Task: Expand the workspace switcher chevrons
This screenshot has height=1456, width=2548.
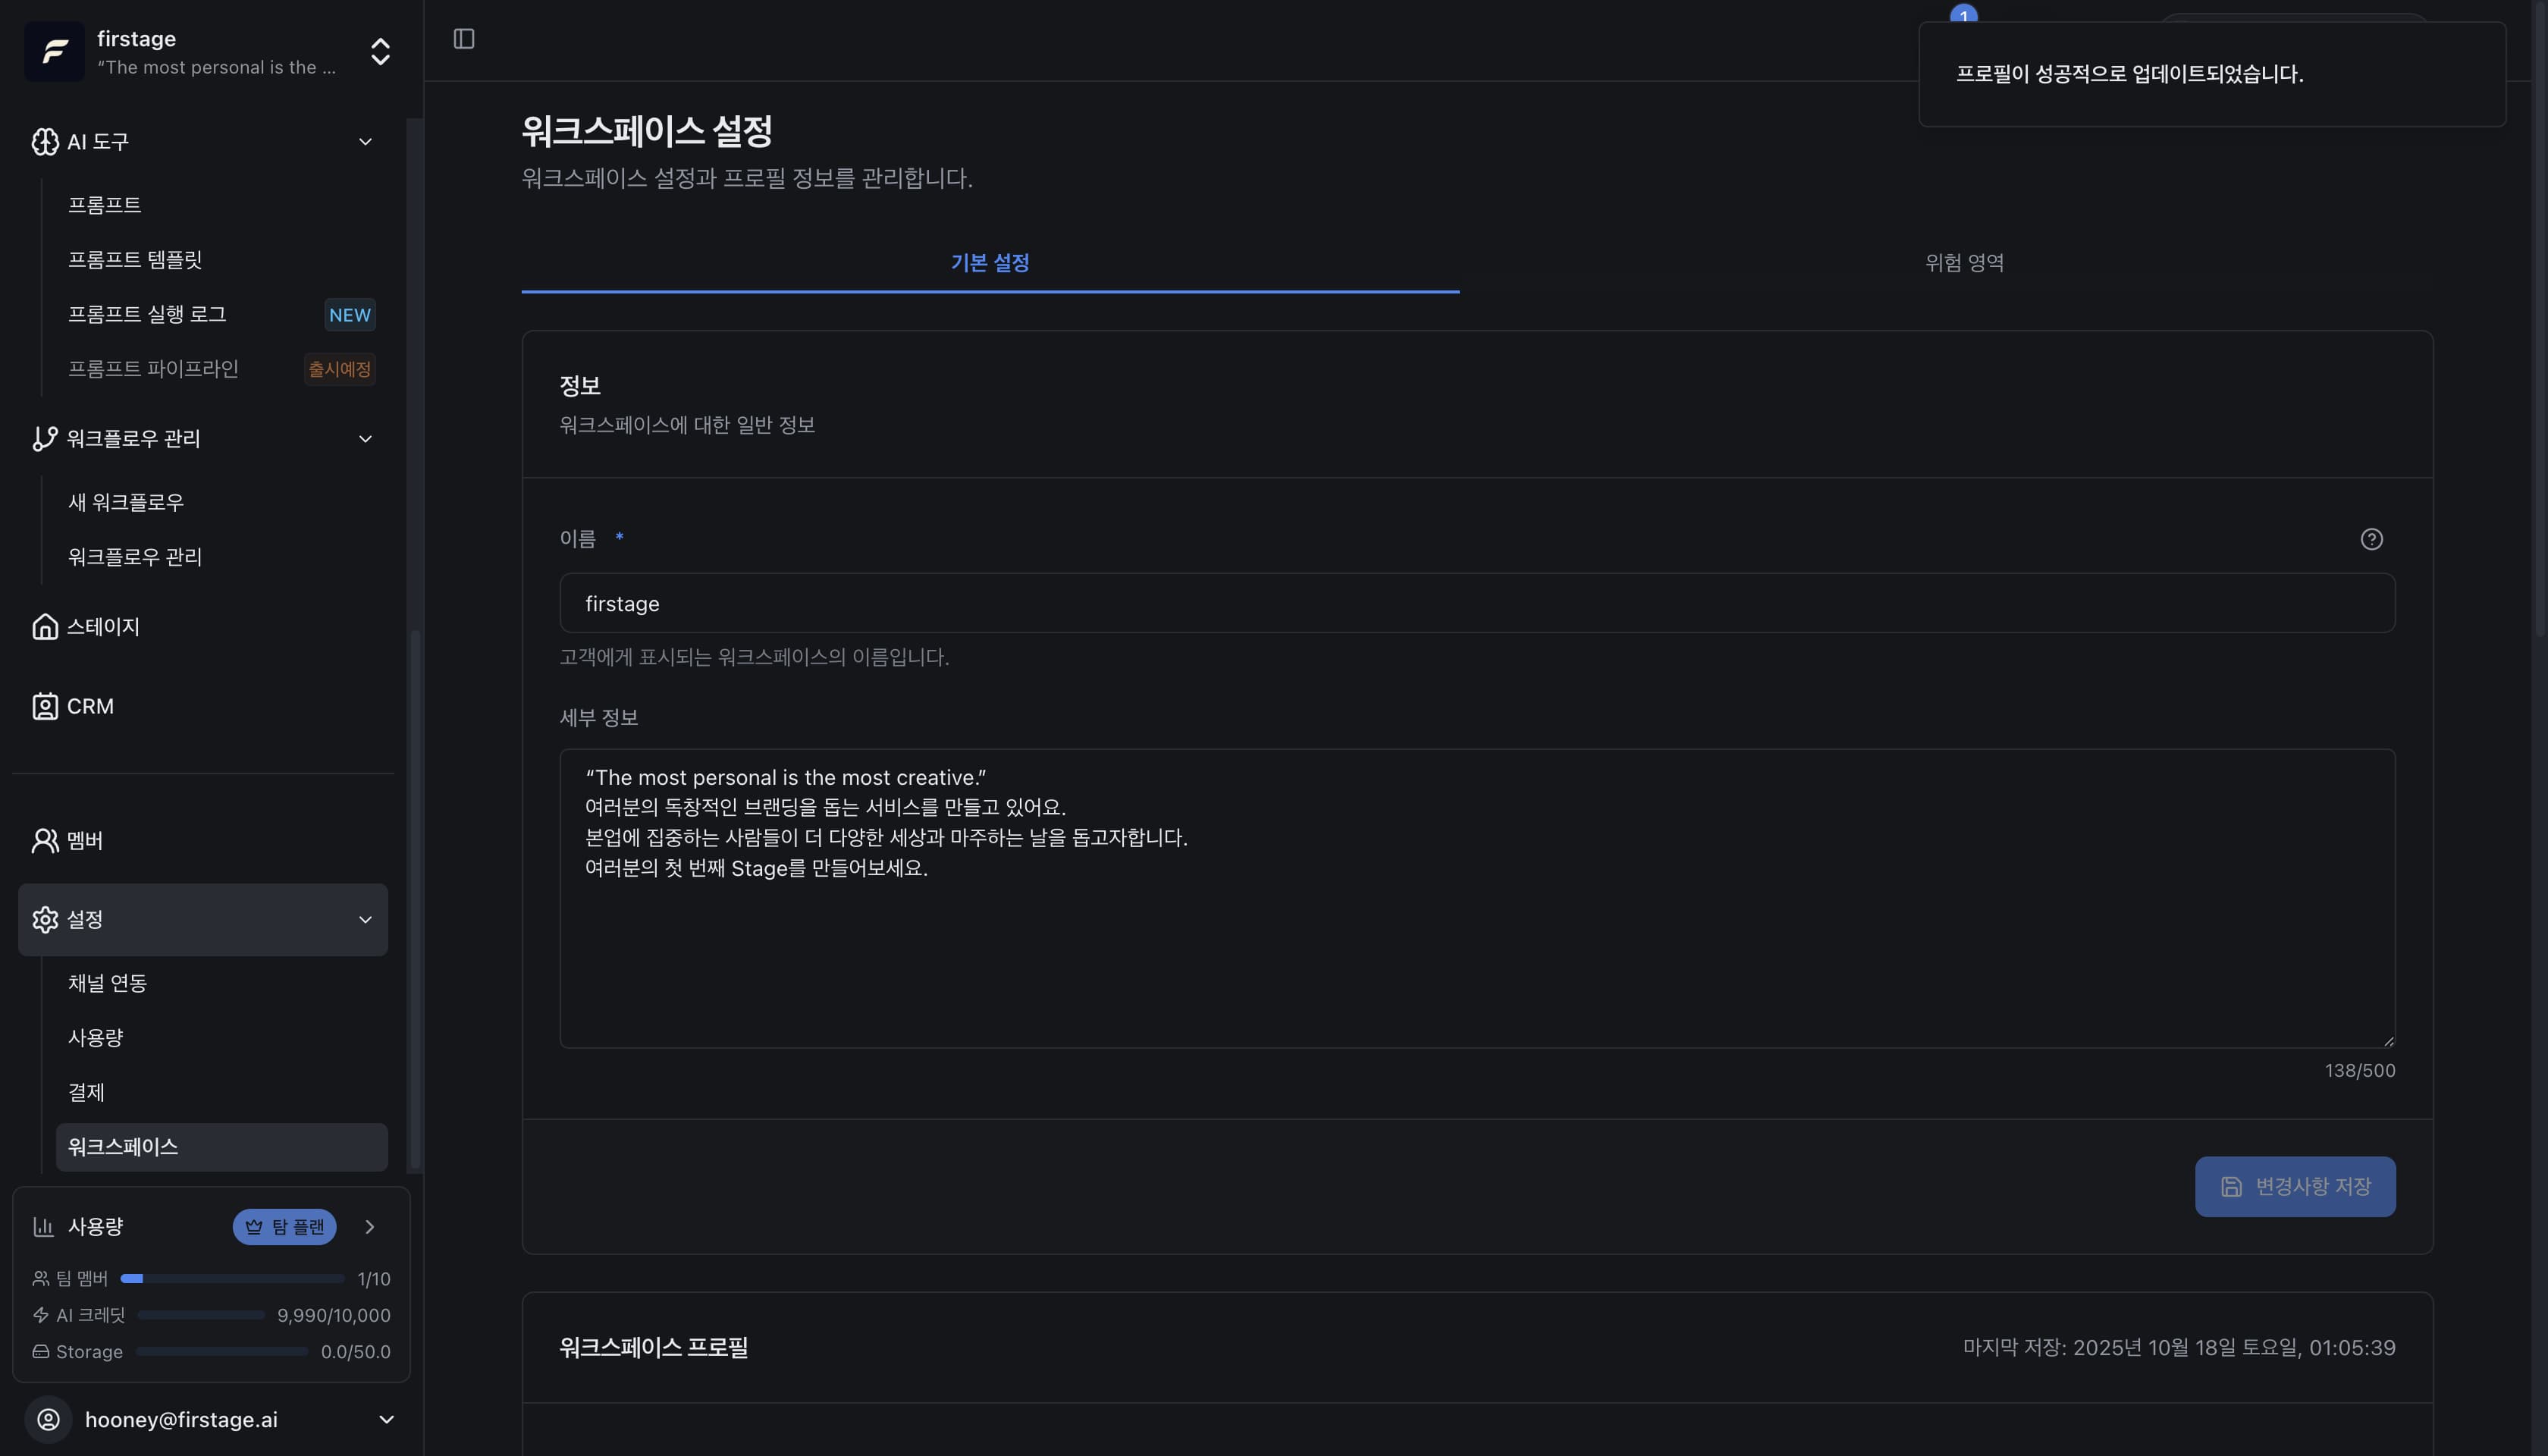Action: [x=380, y=51]
